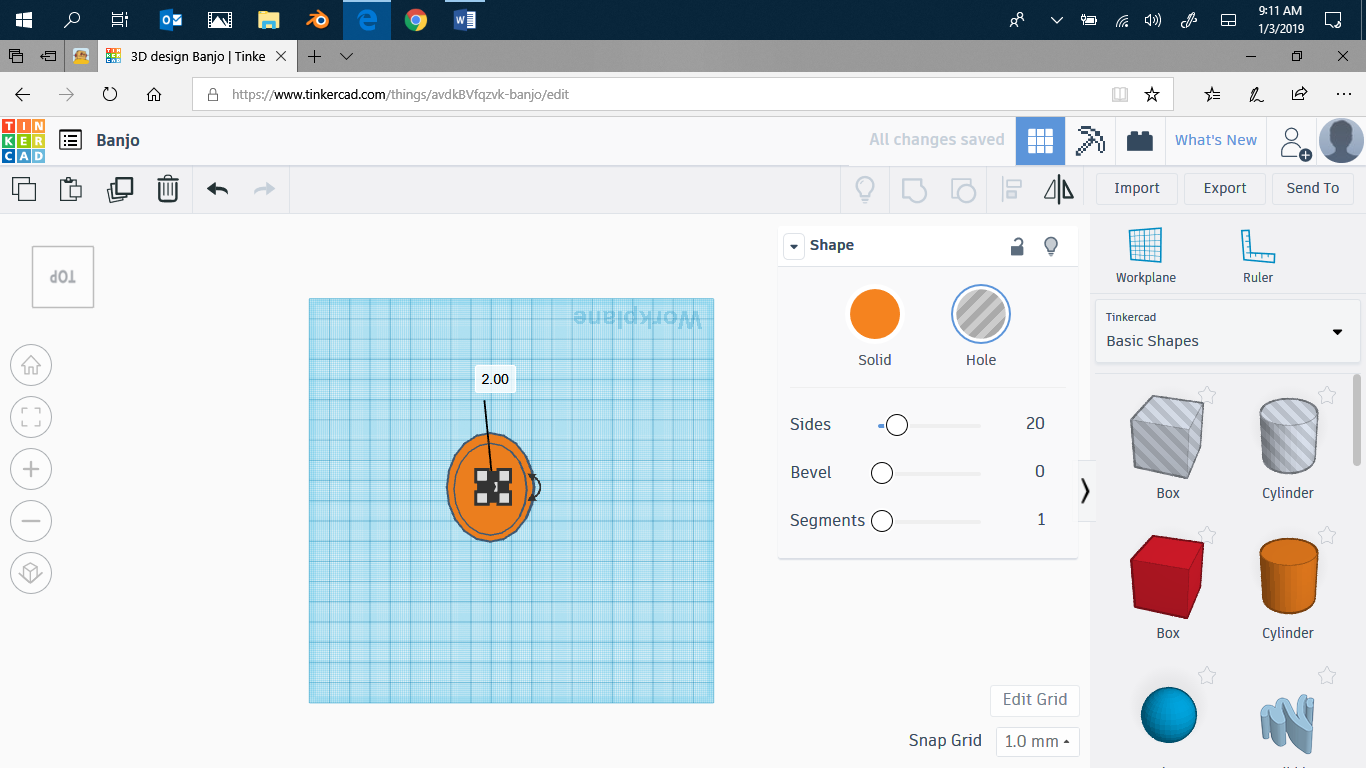The image size is (1366, 768).
Task: Click the Group shapes icon
Action: coord(914,189)
